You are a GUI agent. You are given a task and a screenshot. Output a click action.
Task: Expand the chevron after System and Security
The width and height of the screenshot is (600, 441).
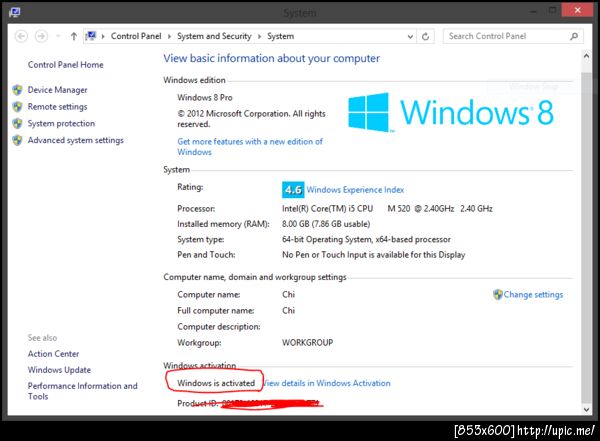point(259,37)
